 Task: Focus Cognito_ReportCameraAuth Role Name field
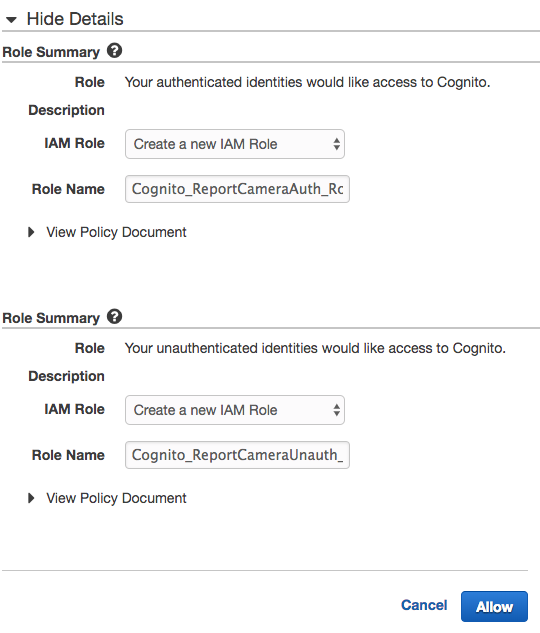pos(237,189)
